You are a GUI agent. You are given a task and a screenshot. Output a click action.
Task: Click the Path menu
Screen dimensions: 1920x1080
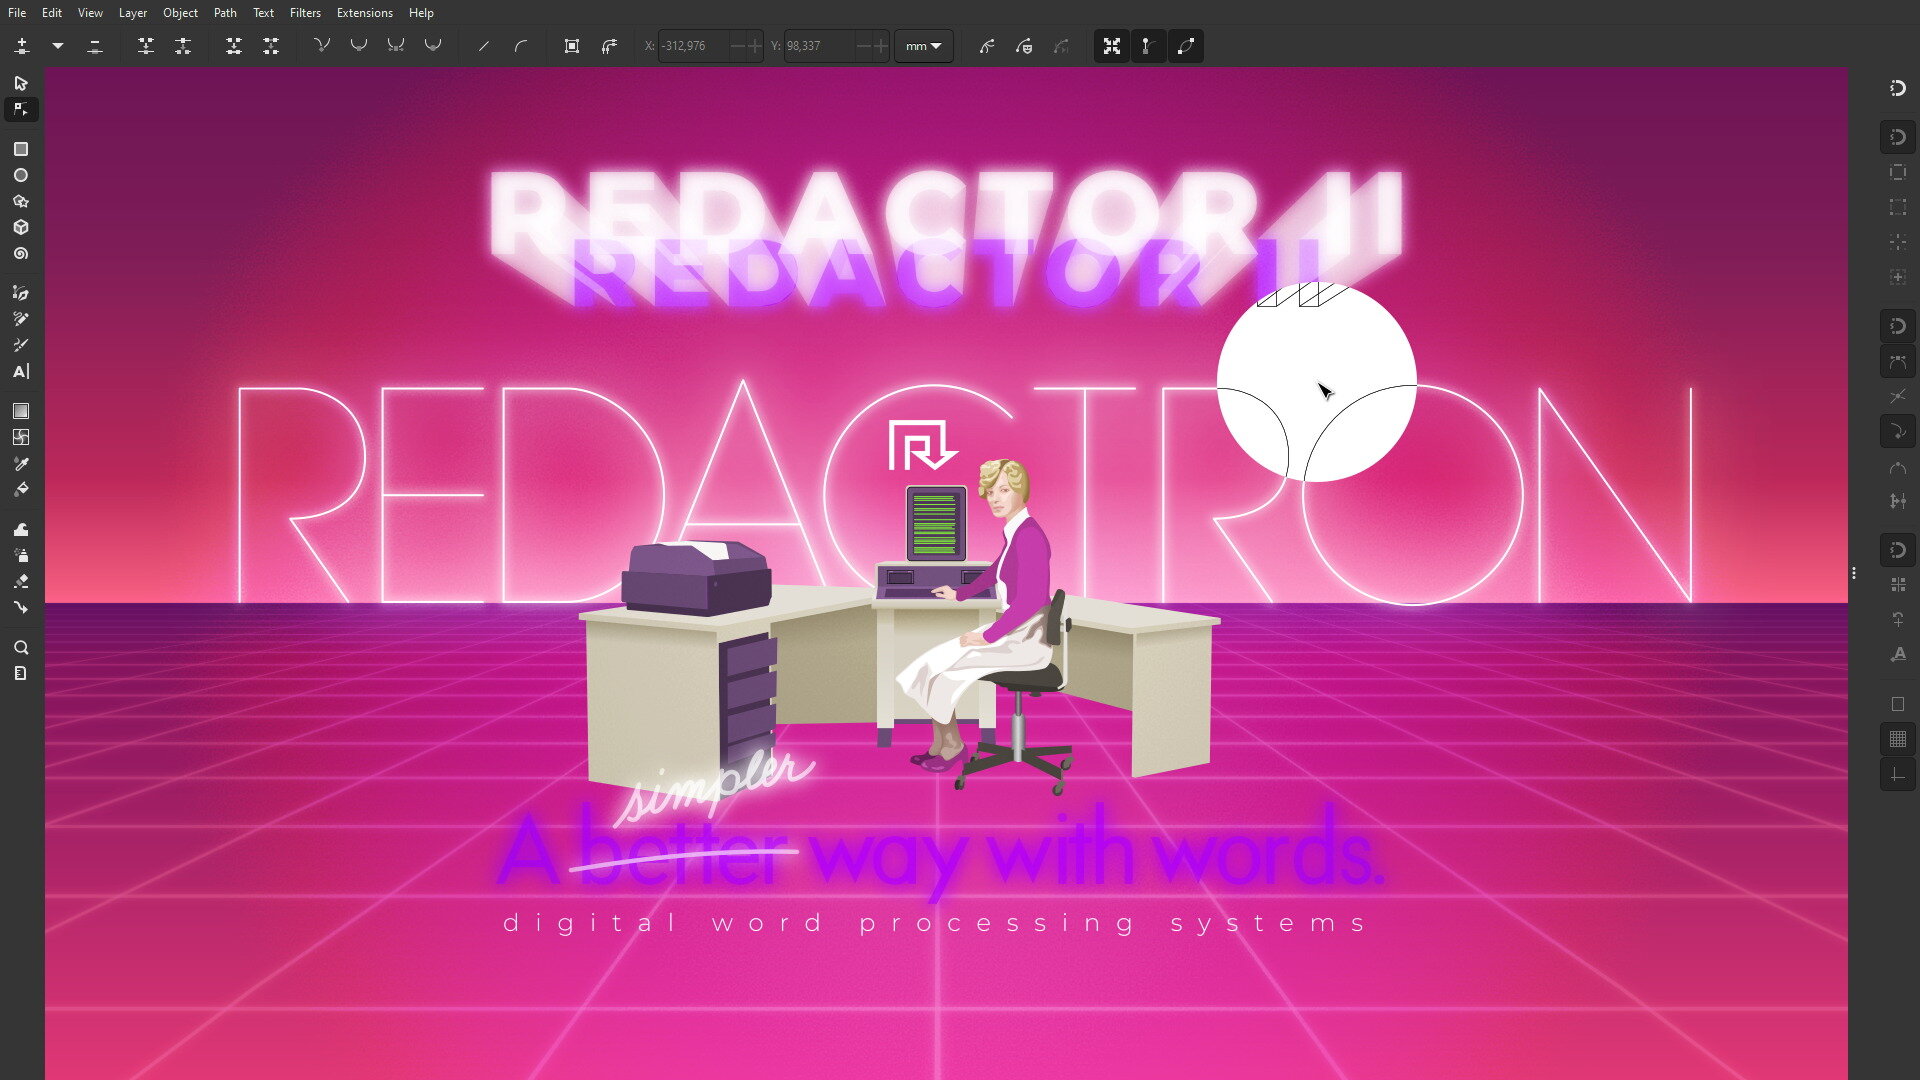[x=225, y=13]
